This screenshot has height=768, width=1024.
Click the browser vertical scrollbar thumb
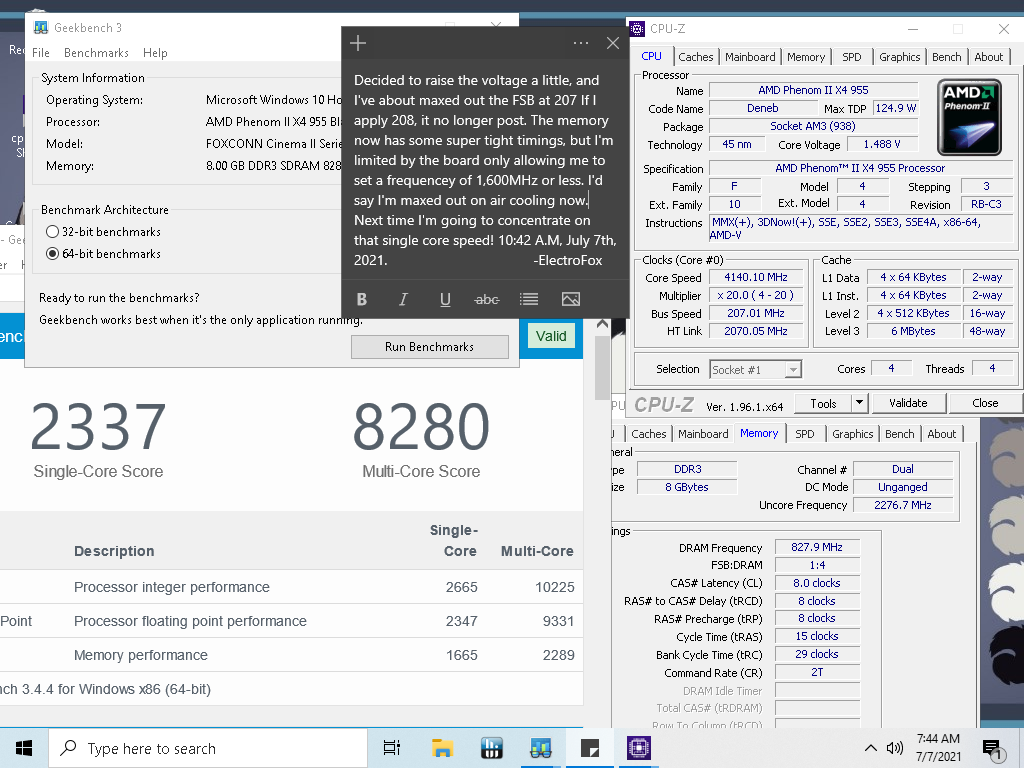(602, 367)
